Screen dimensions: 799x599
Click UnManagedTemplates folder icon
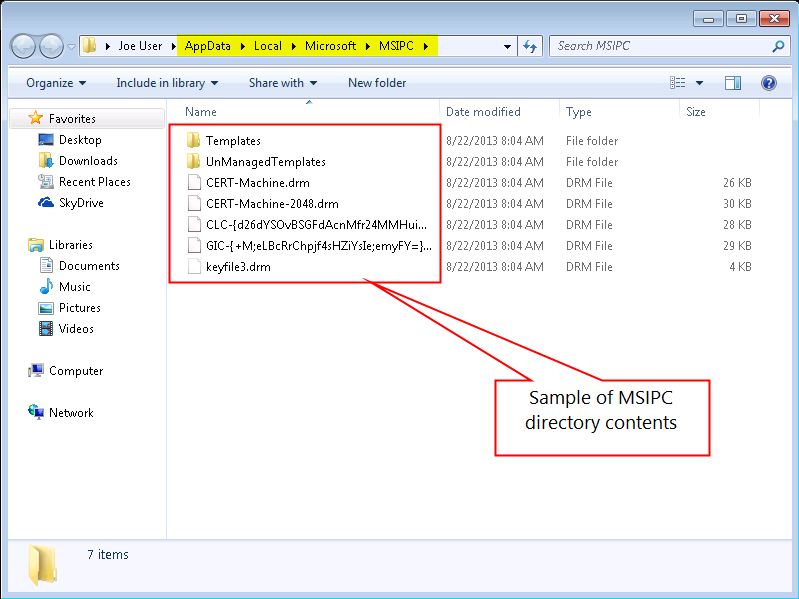pyautogui.click(x=193, y=161)
